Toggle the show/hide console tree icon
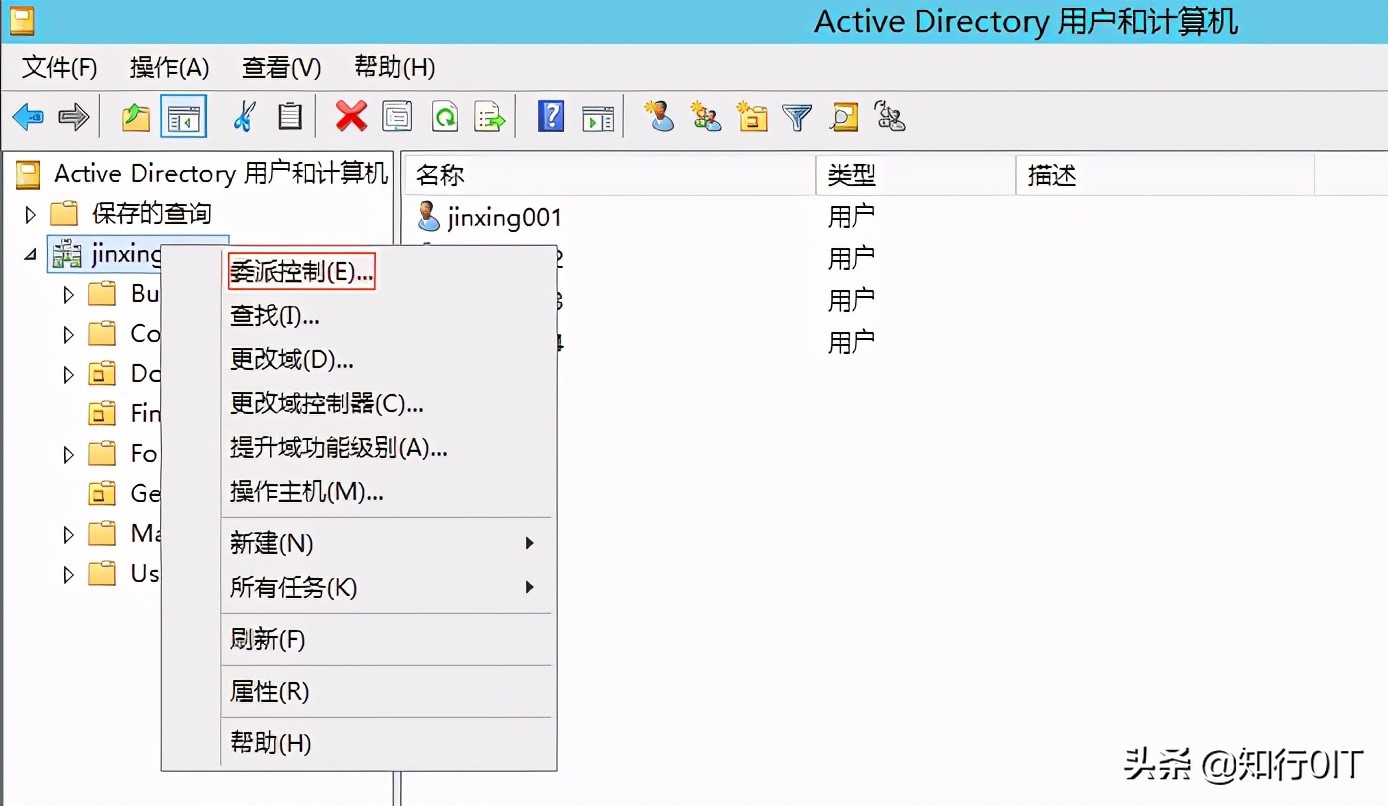This screenshot has width=1388, height=806. tap(184, 117)
